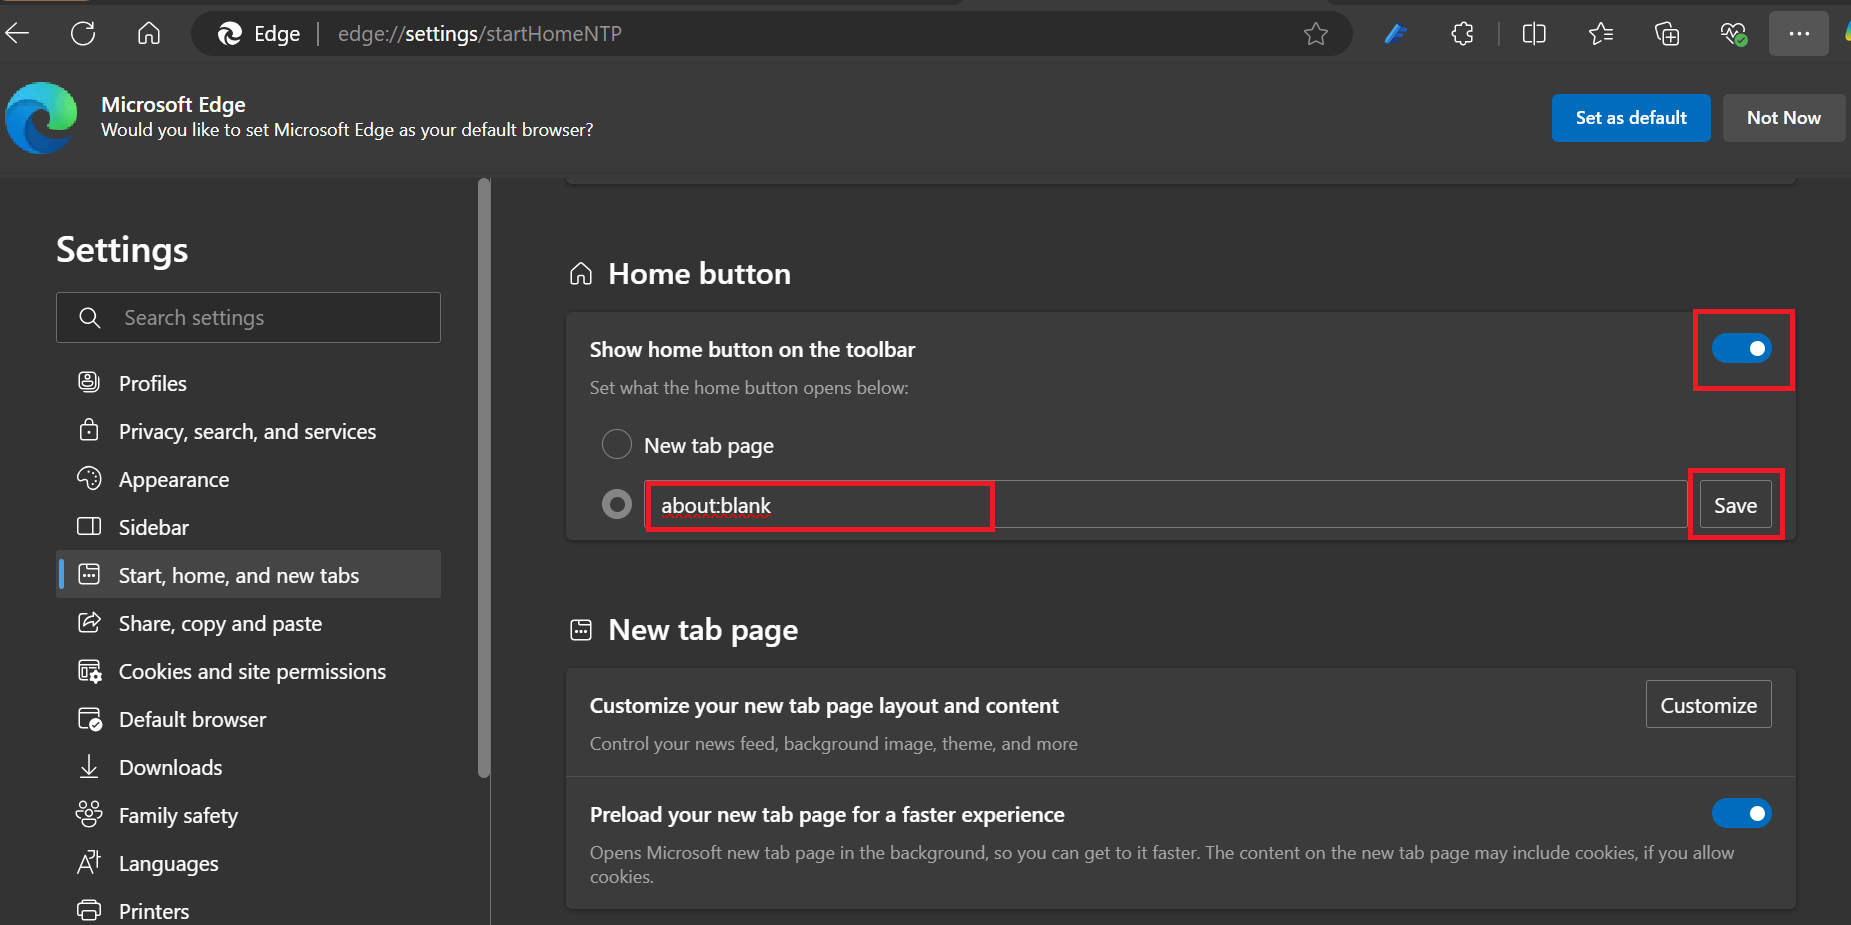Screen dimensions: 1851x925
Task: Click the Printers icon
Action: click(89, 910)
